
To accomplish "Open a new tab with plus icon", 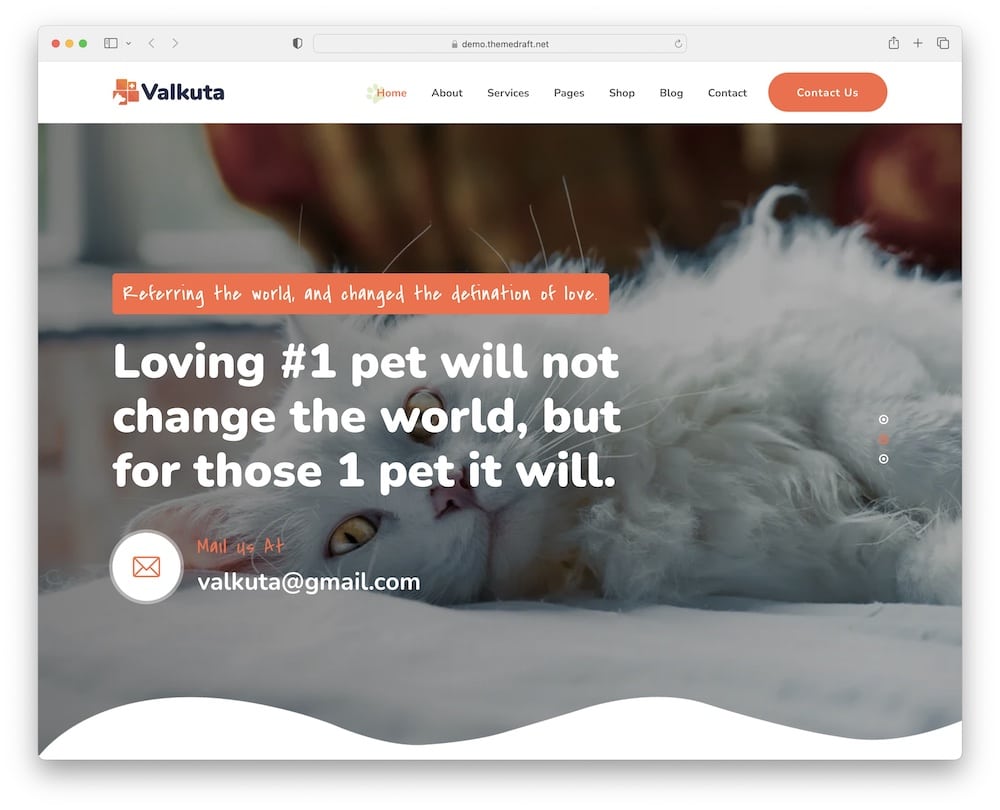I will pyautogui.click(x=918, y=43).
